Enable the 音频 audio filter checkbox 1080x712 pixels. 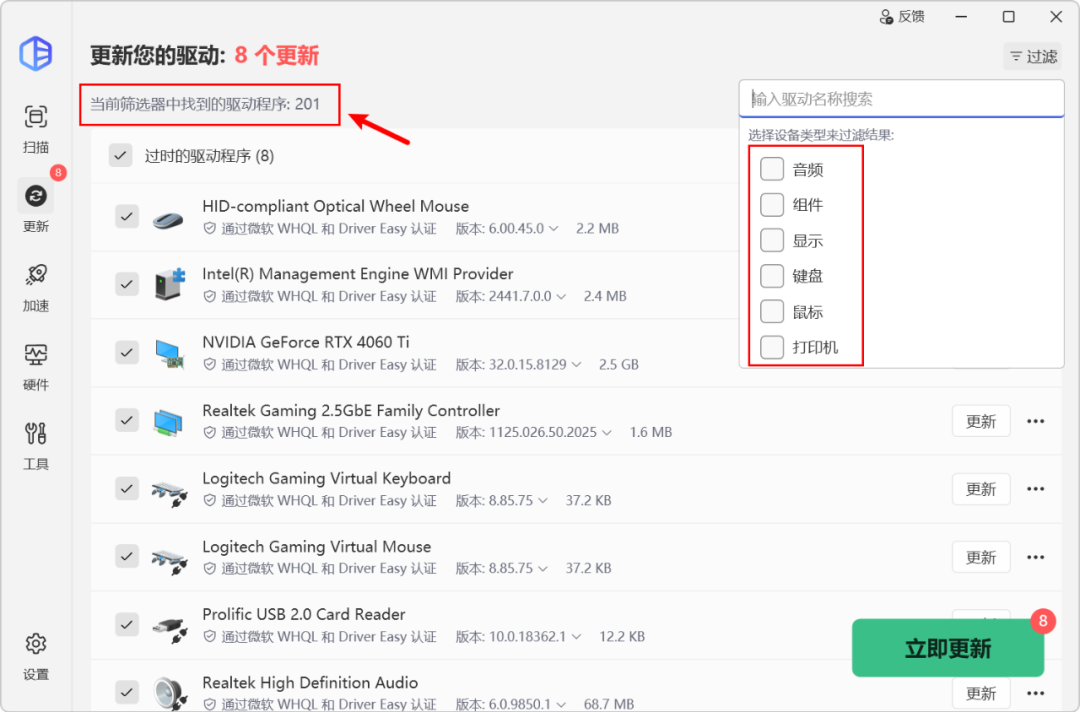point(771,169)
